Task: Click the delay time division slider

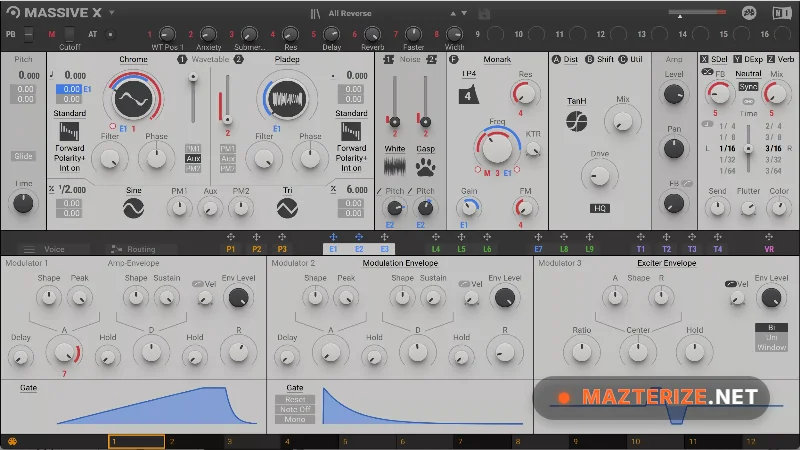Action: coord(748,147)
